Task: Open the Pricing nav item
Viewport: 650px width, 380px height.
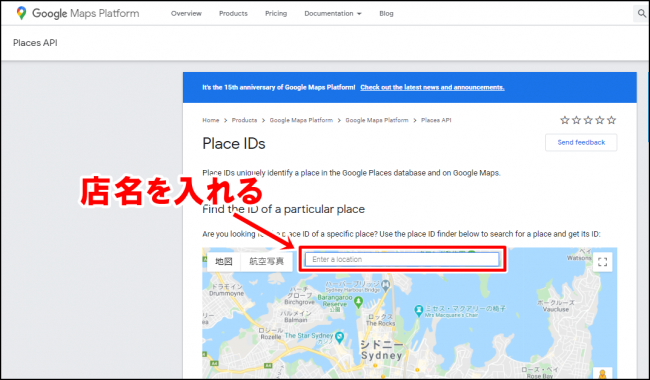Action: point(276,13)
